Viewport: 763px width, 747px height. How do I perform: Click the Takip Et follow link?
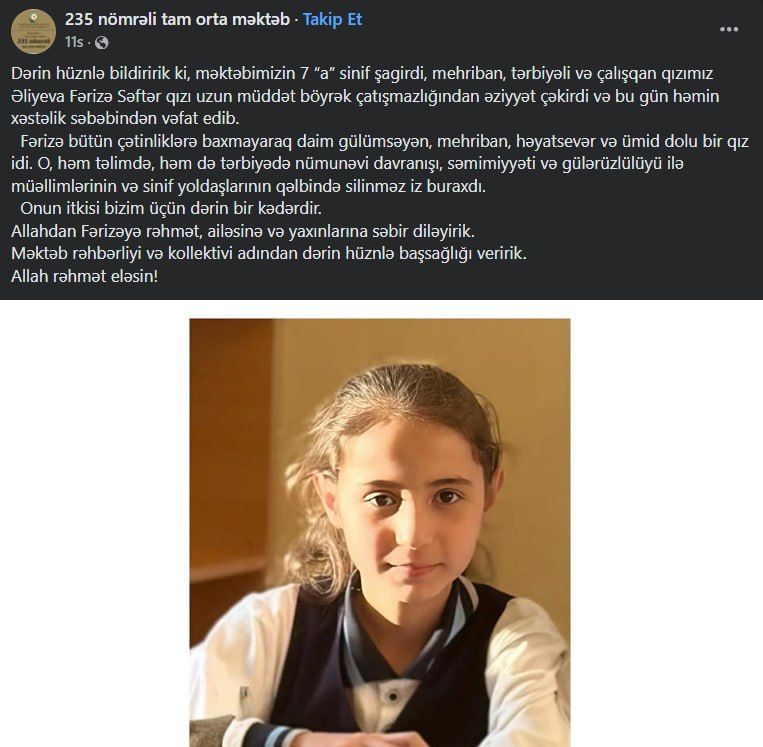pyautogui.click(x=332, y=19)
